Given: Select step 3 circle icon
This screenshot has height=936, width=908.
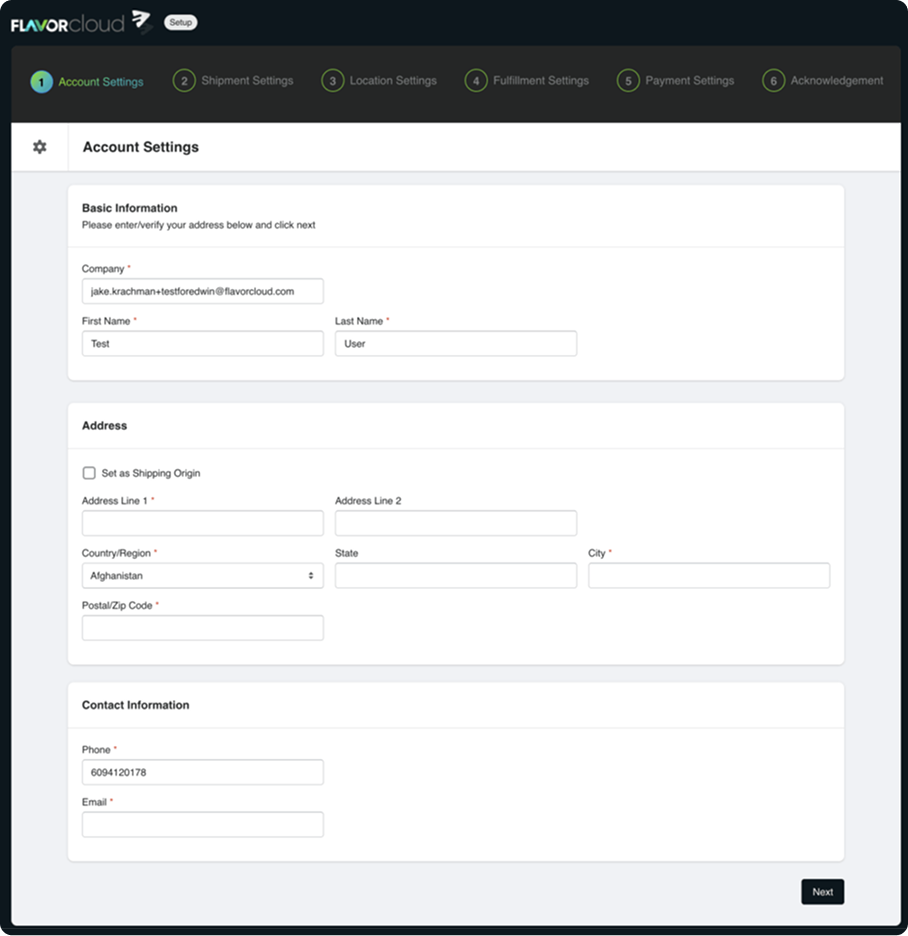Looking at the screenshot, I should click(333, 81).
